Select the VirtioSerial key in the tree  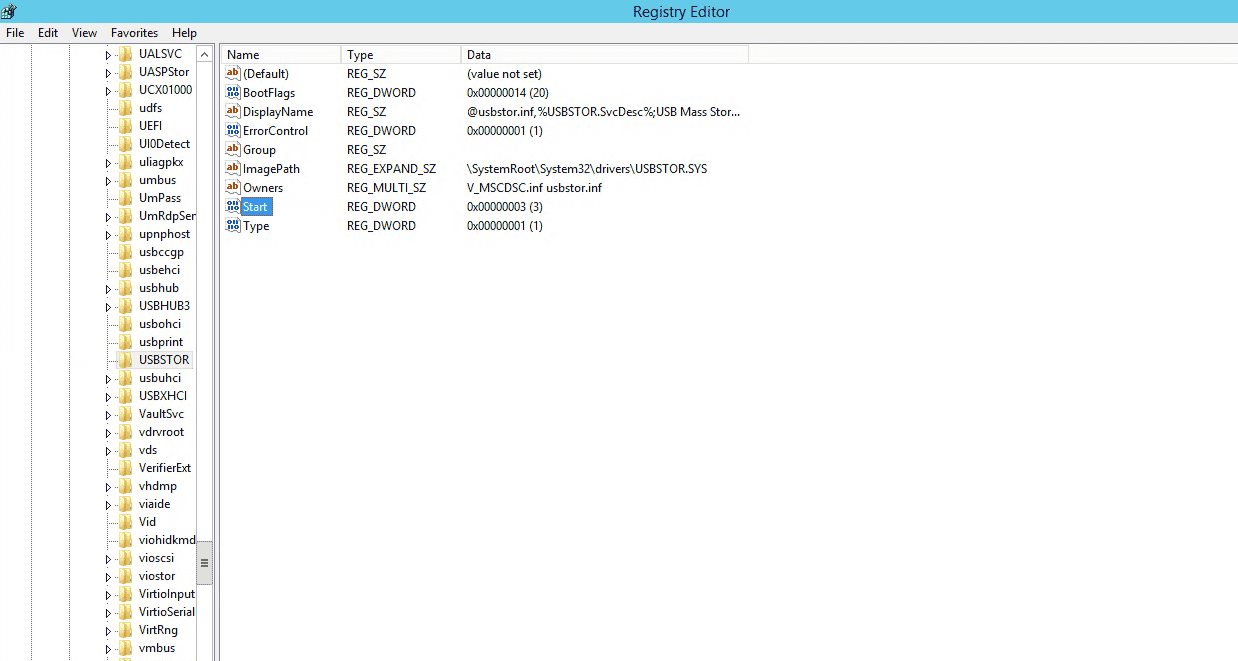pos(167,612)
